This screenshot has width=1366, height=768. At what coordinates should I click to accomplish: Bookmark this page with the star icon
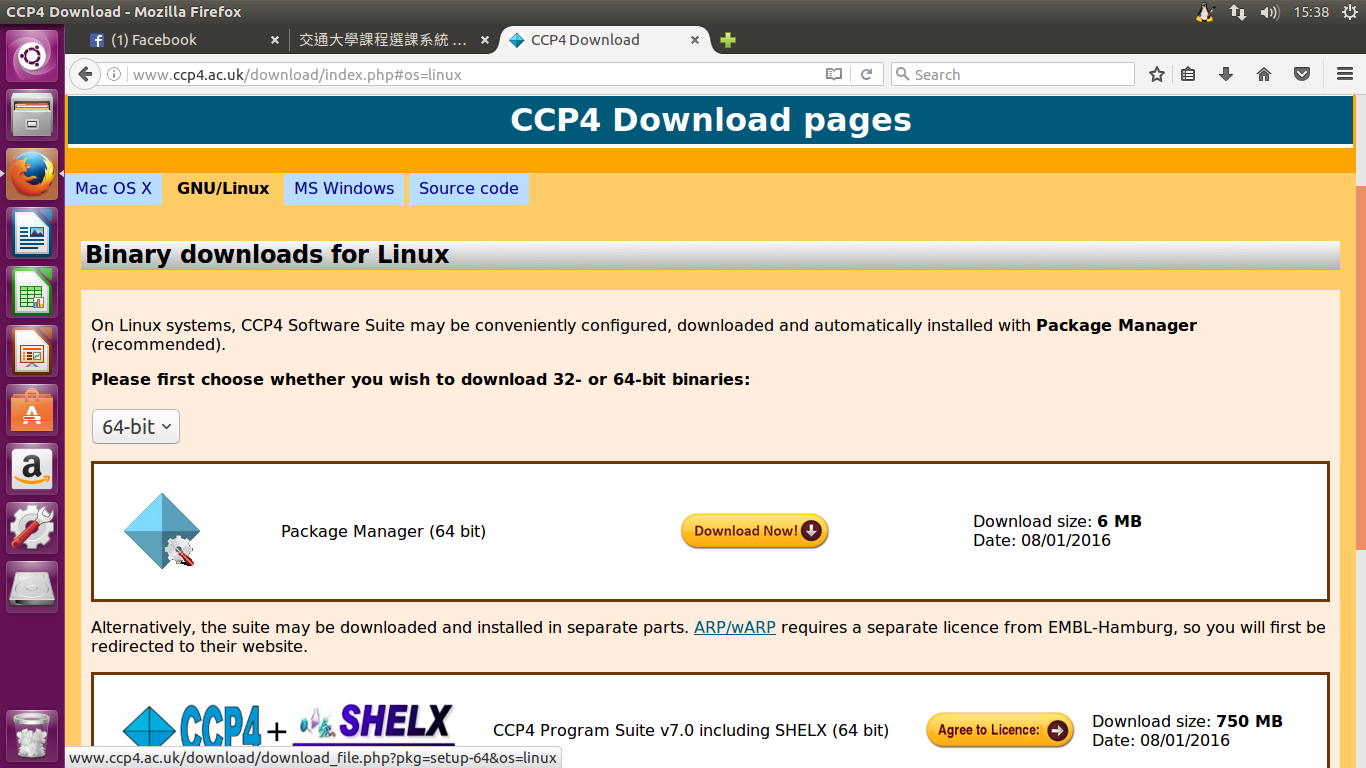(1157, 74)
